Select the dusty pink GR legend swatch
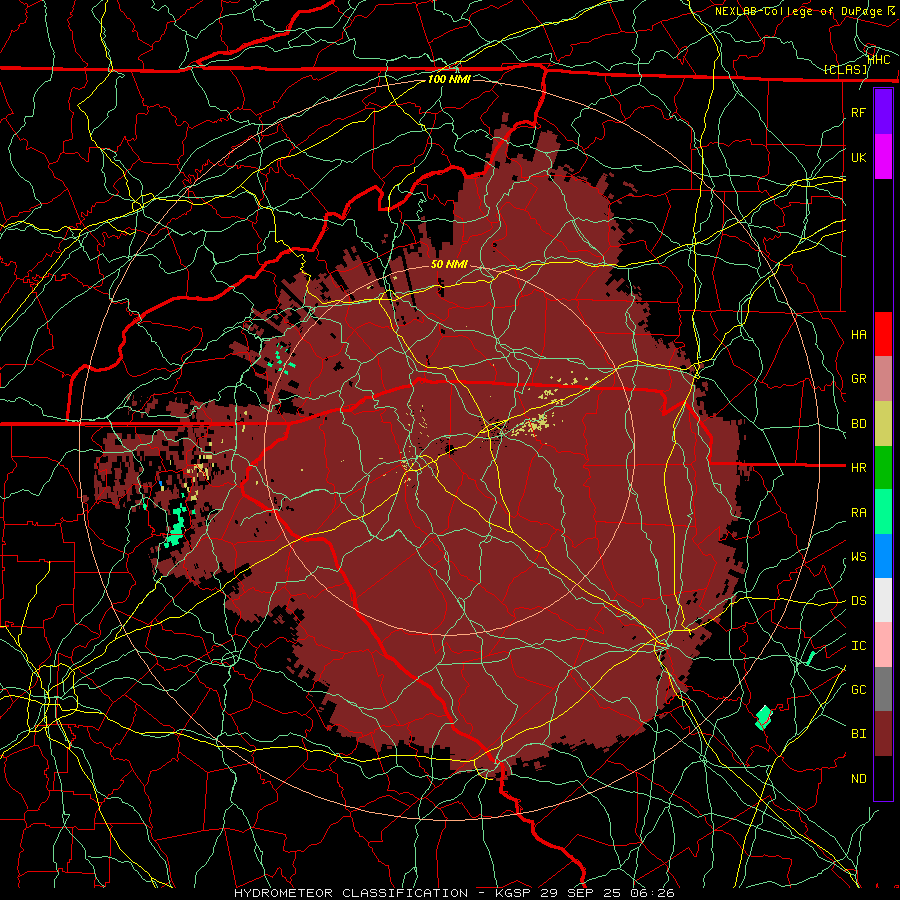Screen dimensions: 900x900 883,379
